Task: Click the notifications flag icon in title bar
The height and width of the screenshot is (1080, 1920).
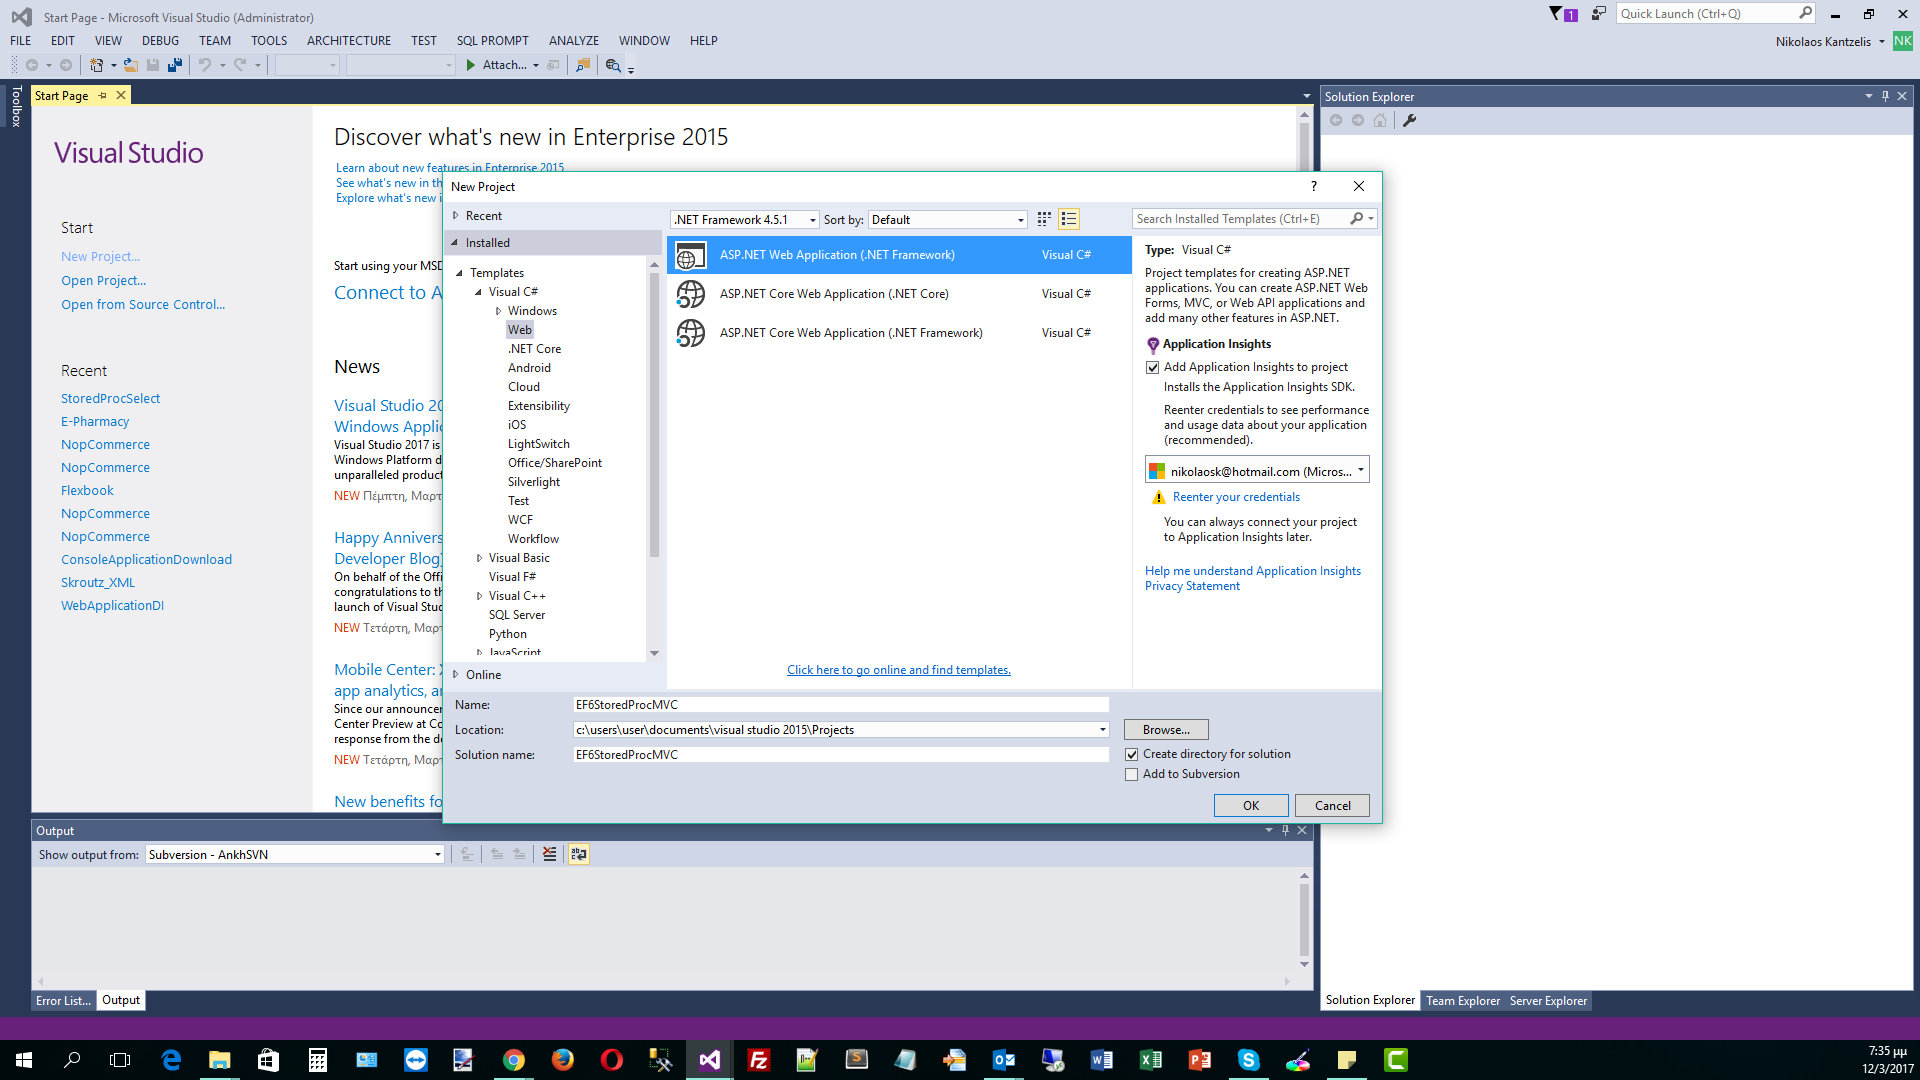Action: tap(1563, 14)
